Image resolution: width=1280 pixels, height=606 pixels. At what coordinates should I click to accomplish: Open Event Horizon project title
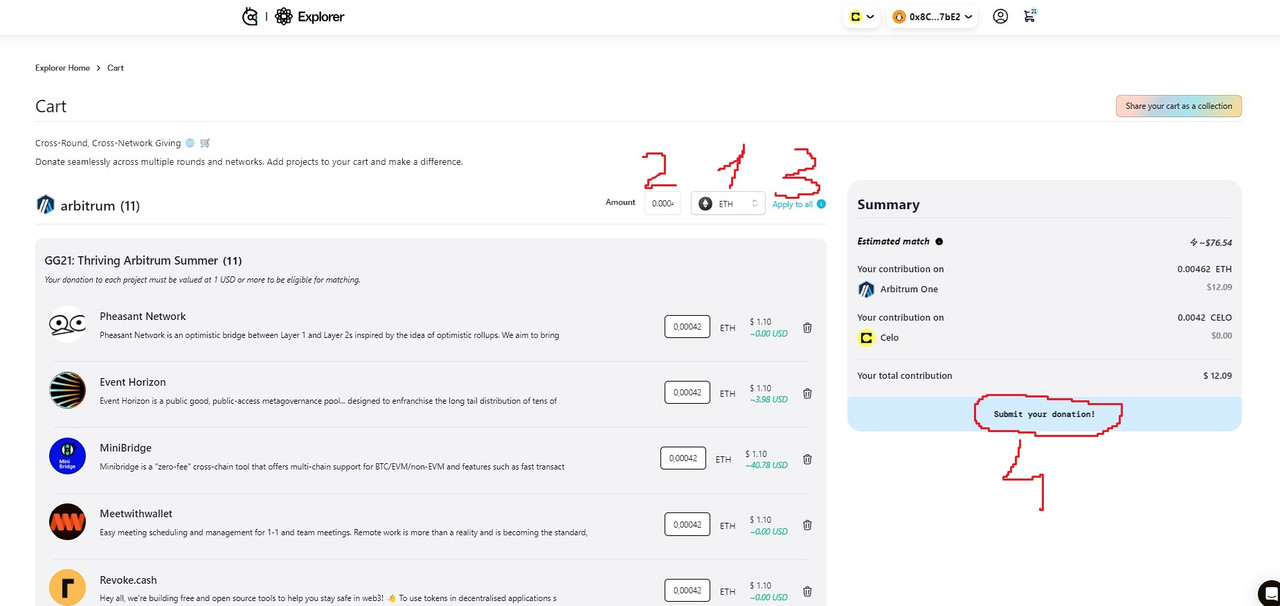(x=133, y=382)
